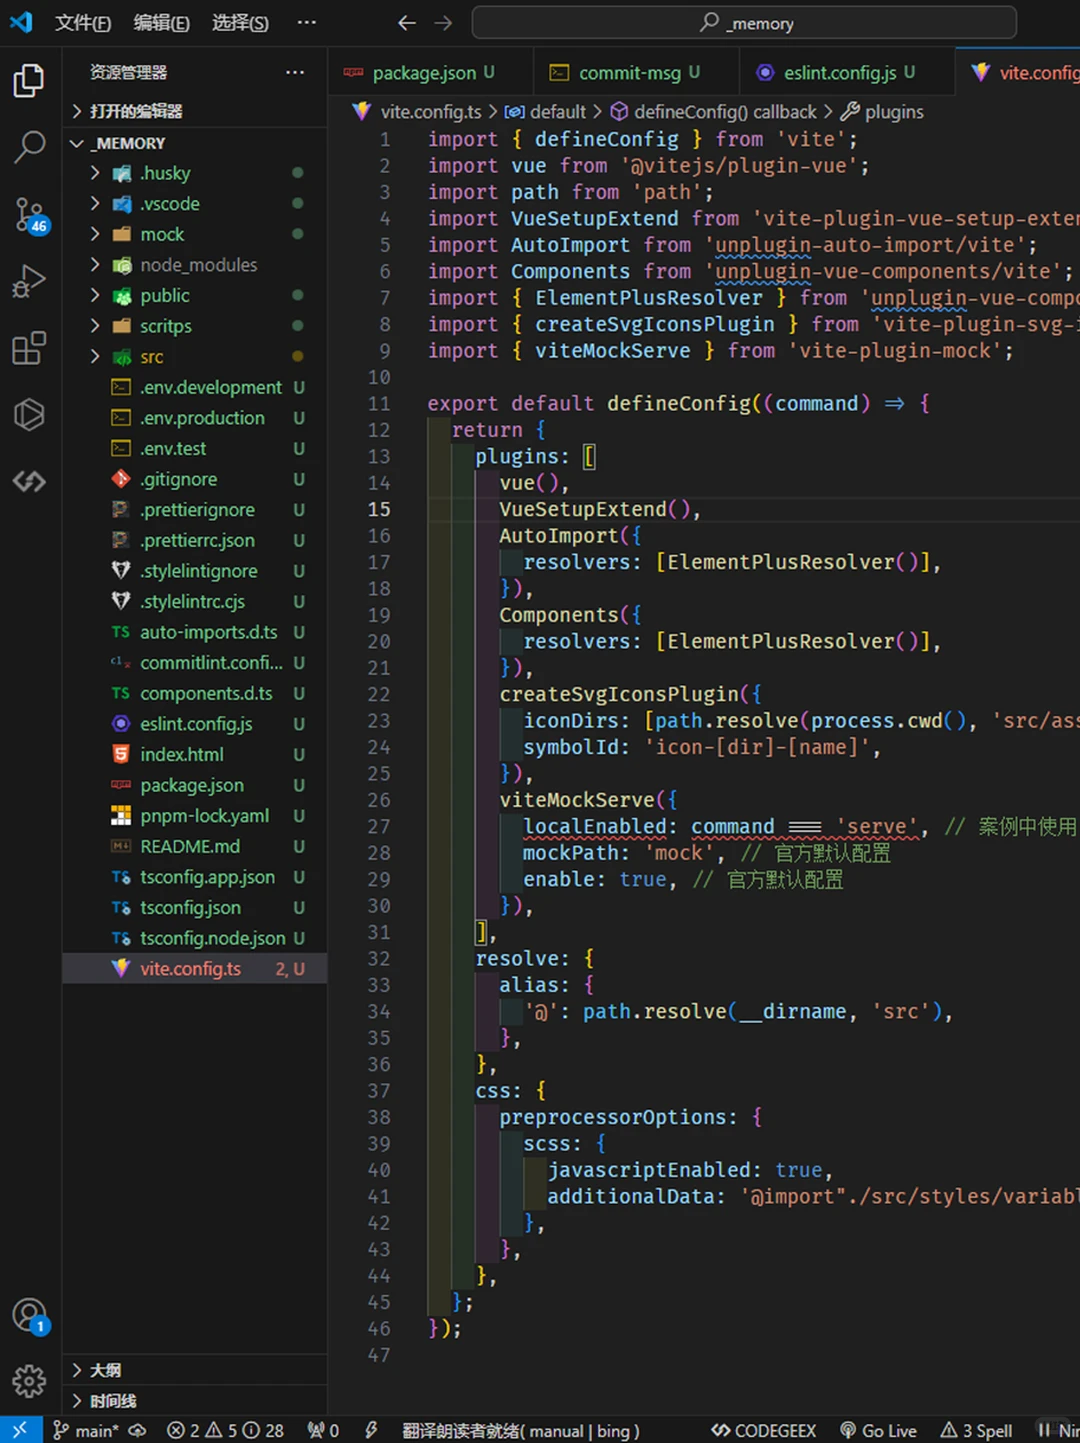Open .env.development file

(x=195, y=387)
